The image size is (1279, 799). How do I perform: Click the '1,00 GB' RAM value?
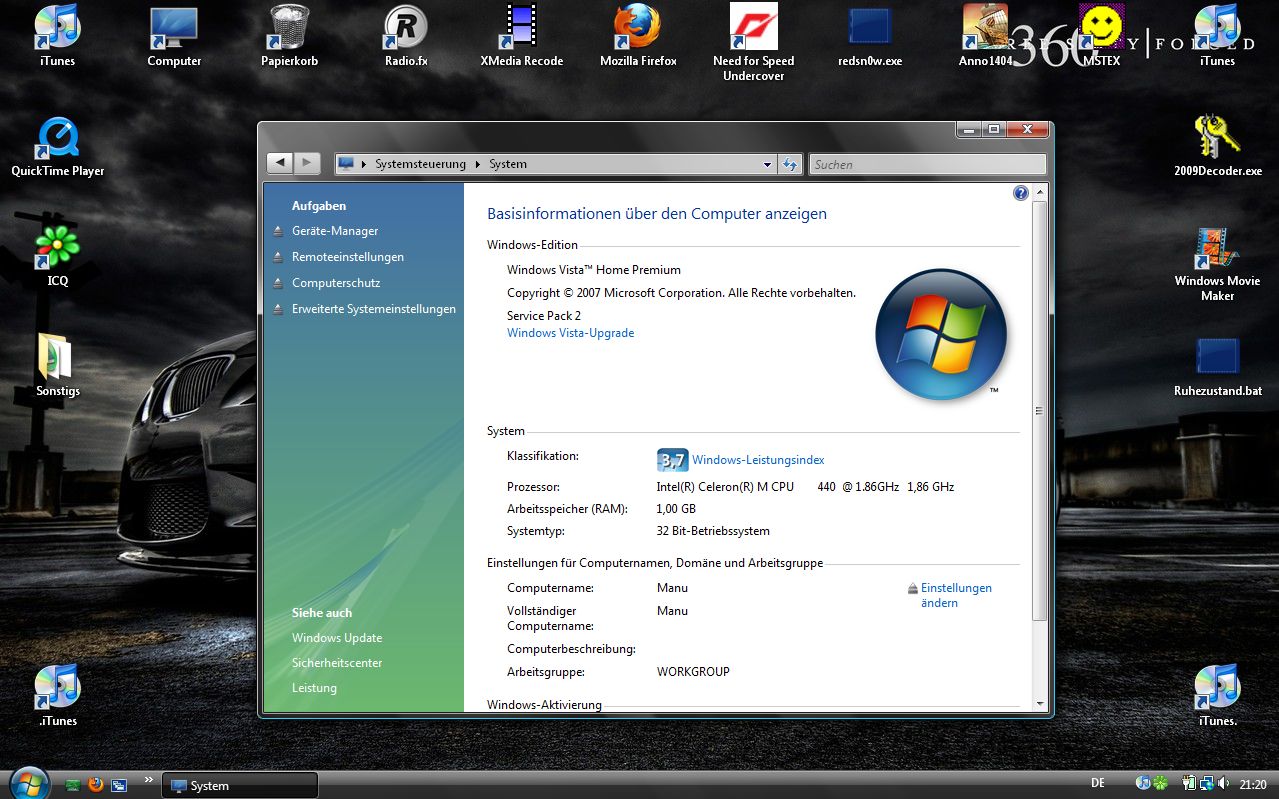(676, 509)
